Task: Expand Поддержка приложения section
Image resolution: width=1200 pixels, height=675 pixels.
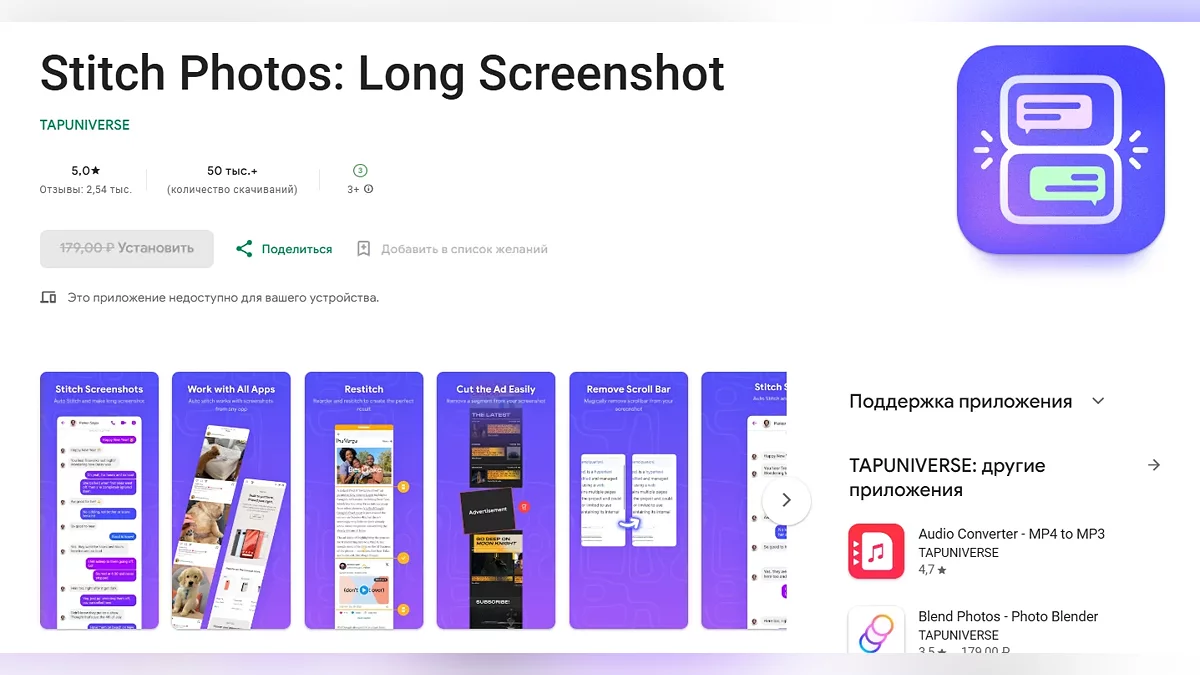Action: tap(1098, 401)
